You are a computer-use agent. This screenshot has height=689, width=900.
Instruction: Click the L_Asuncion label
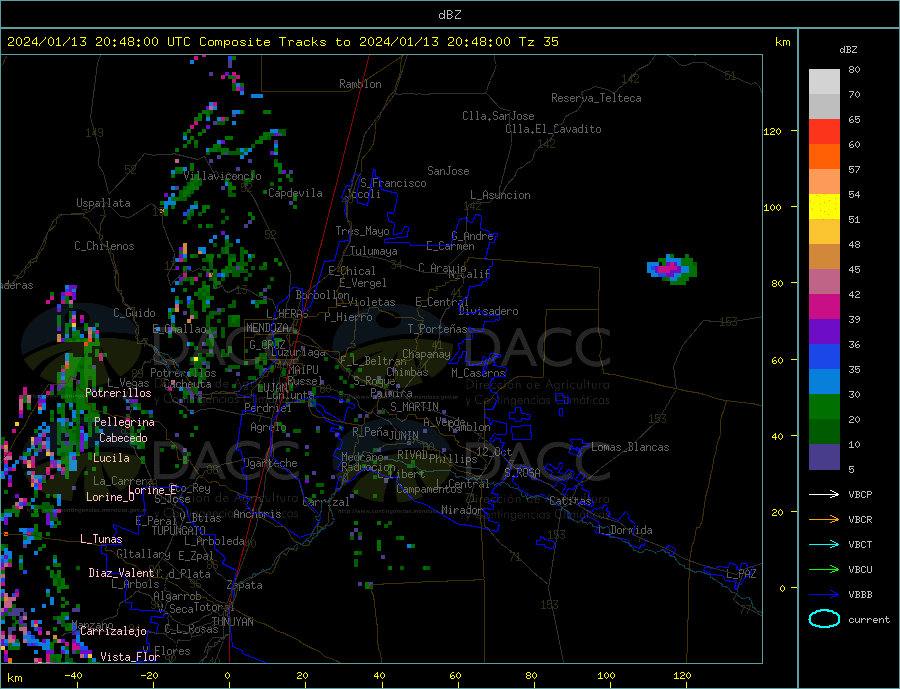[x=500, y=195]
